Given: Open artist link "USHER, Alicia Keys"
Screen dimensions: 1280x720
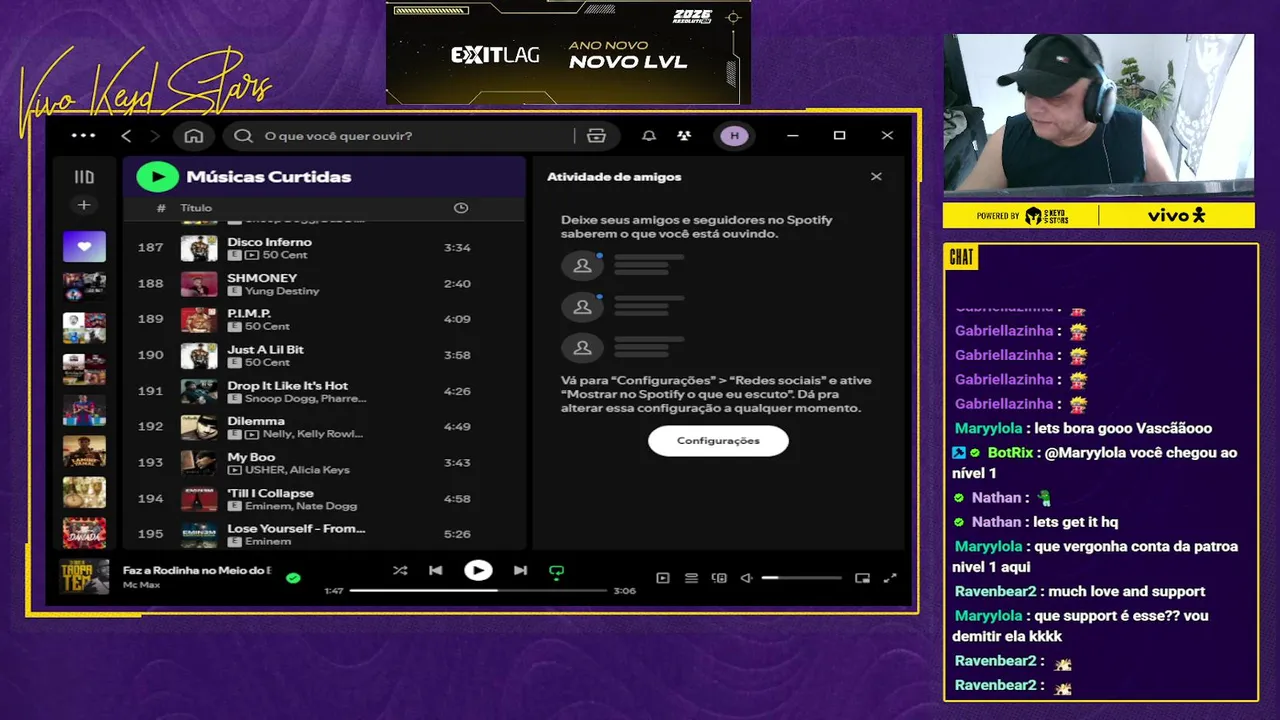Looking at the screenshot, I should [x=298, y=470].
